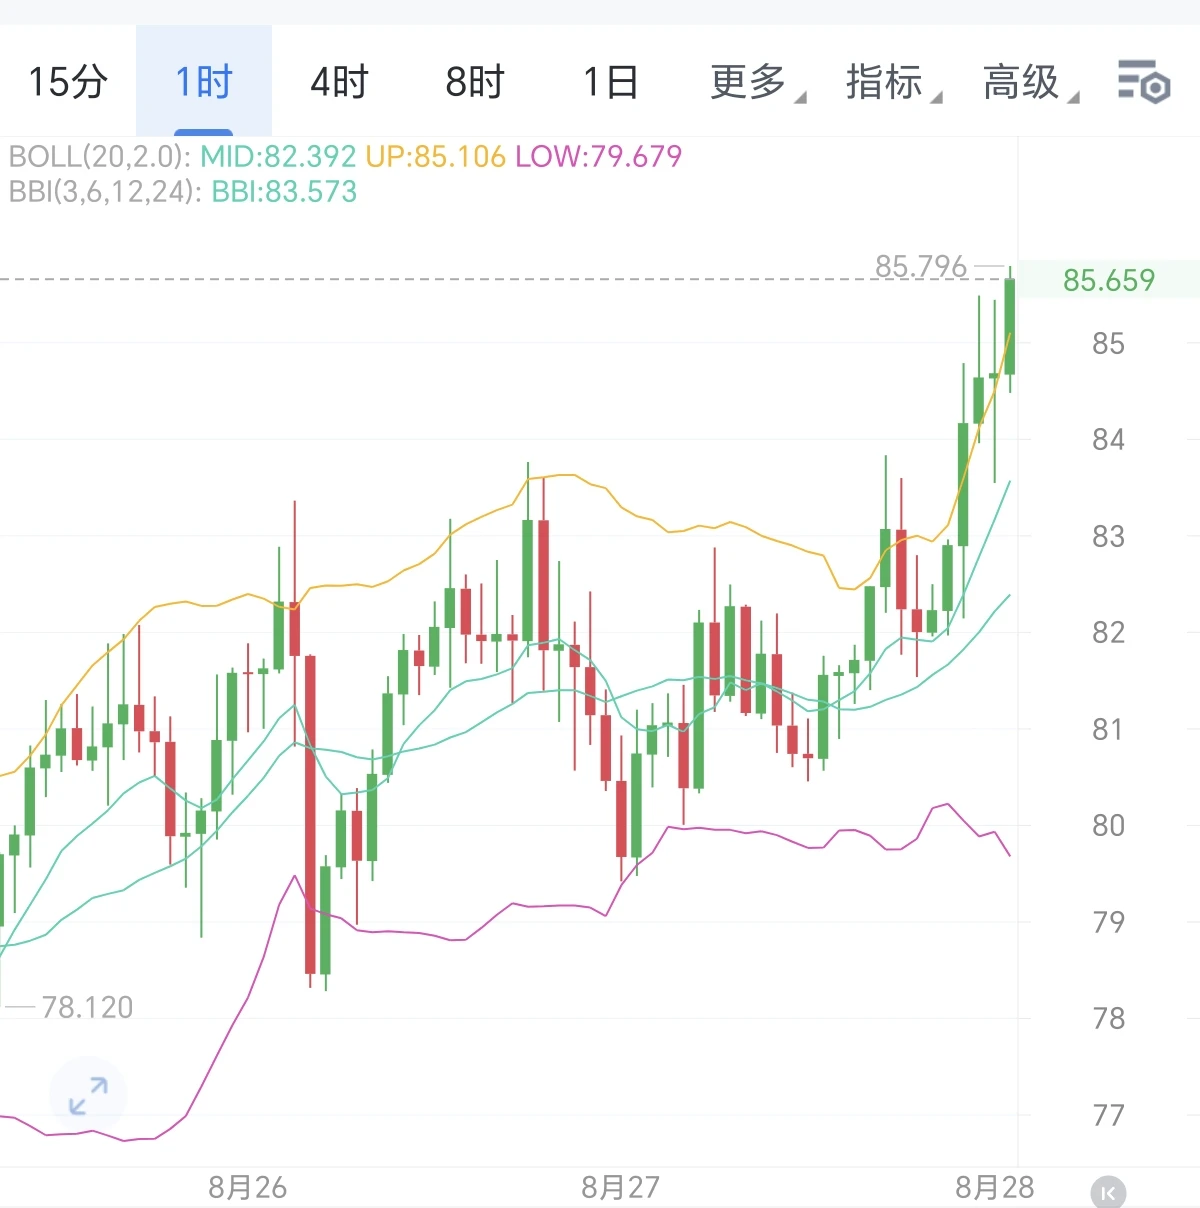Viewport: 1200px width, 1208px height.
Task: Tap the fullscreen expand arrows icon
Action: [88, 1095]
